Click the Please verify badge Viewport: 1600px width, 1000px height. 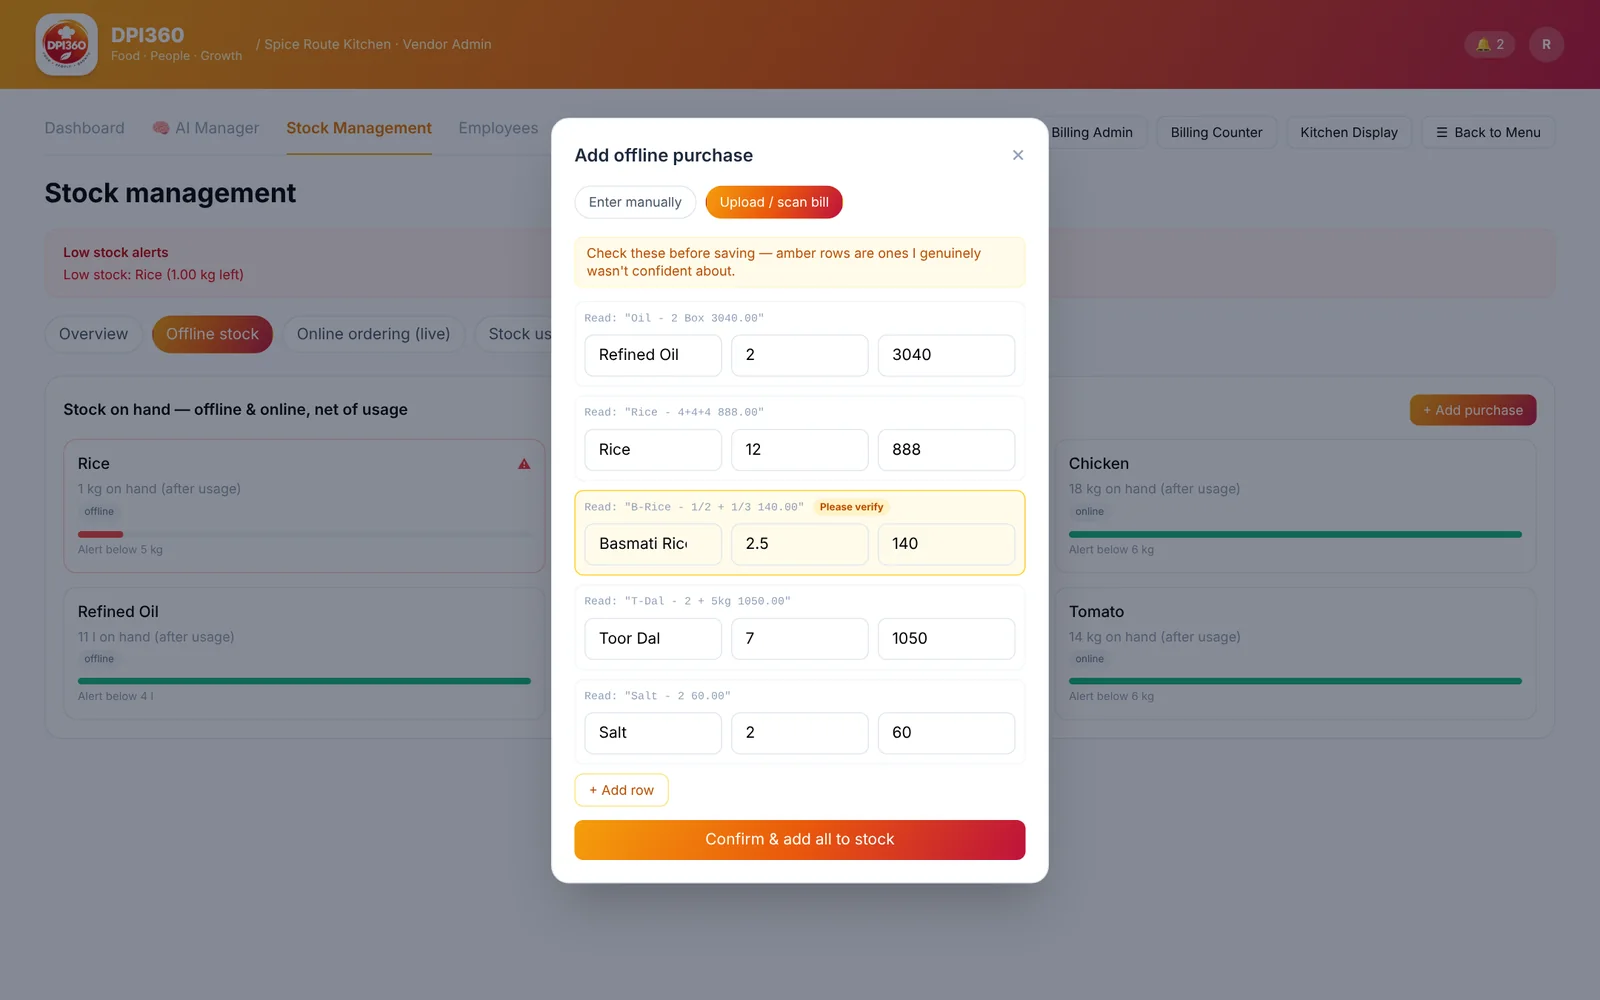[x=851, y=507]
